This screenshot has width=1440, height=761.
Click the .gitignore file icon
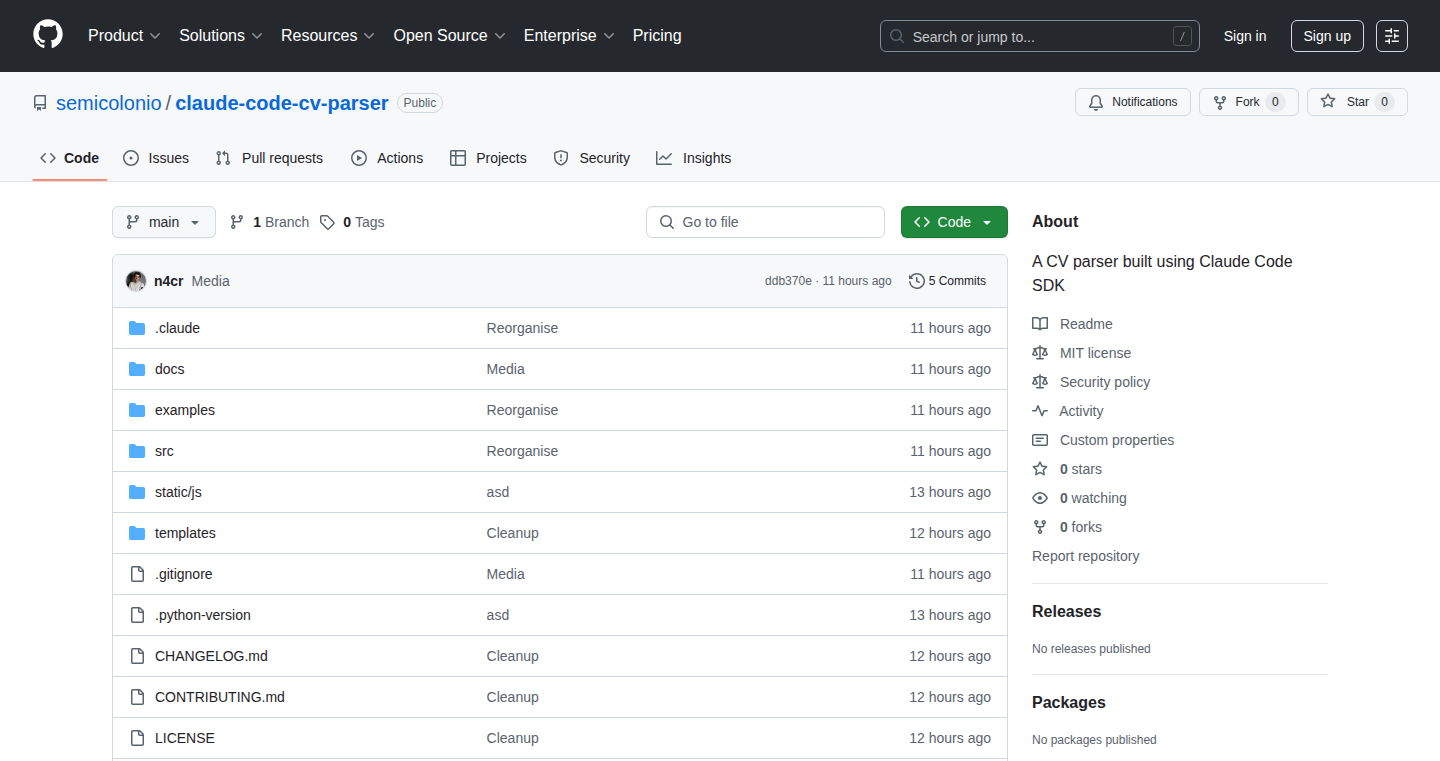click(137, 574)
